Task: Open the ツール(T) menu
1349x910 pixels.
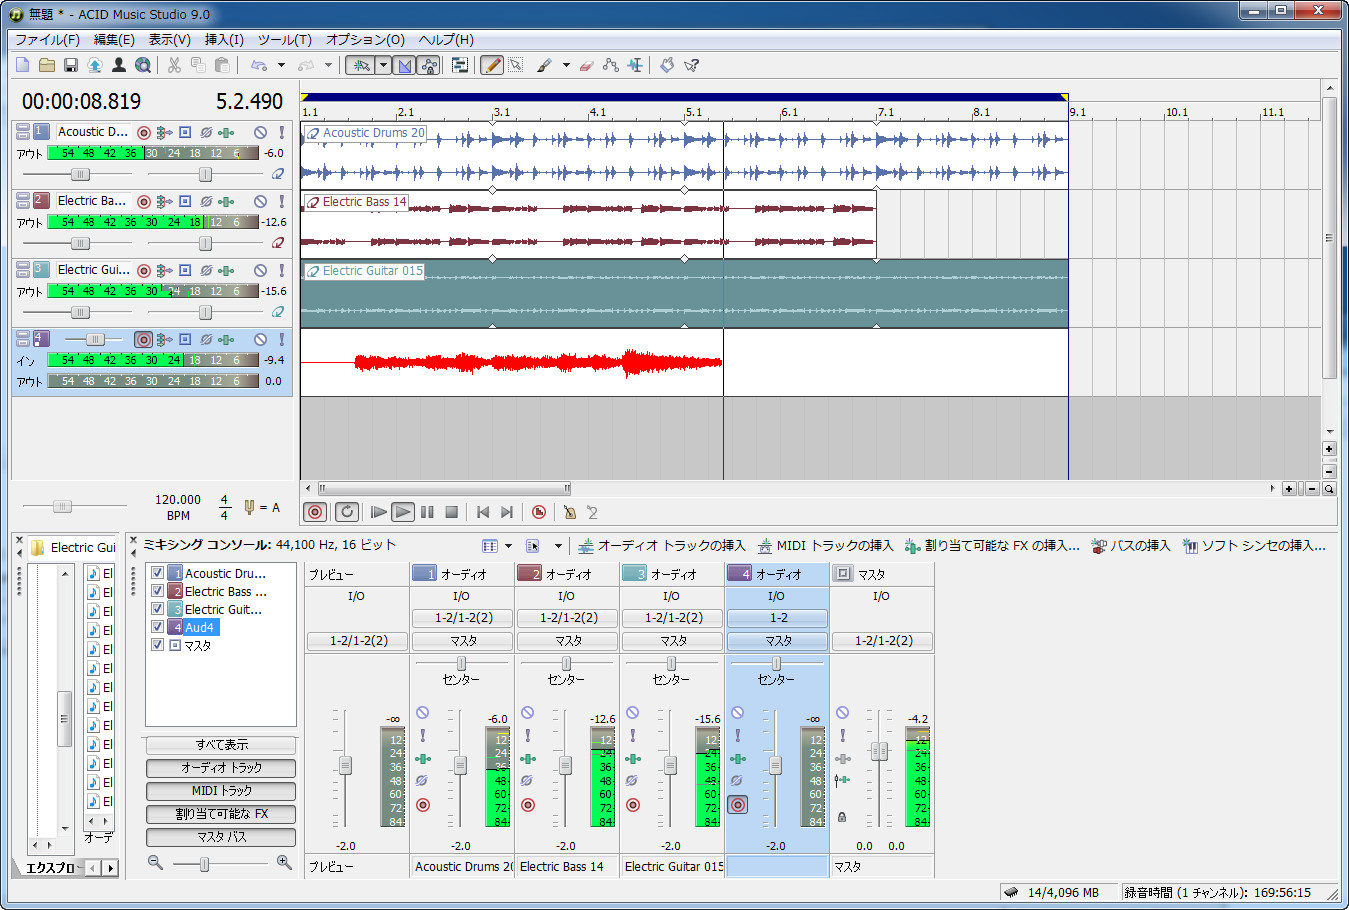Action: click(x=284, y=40)
